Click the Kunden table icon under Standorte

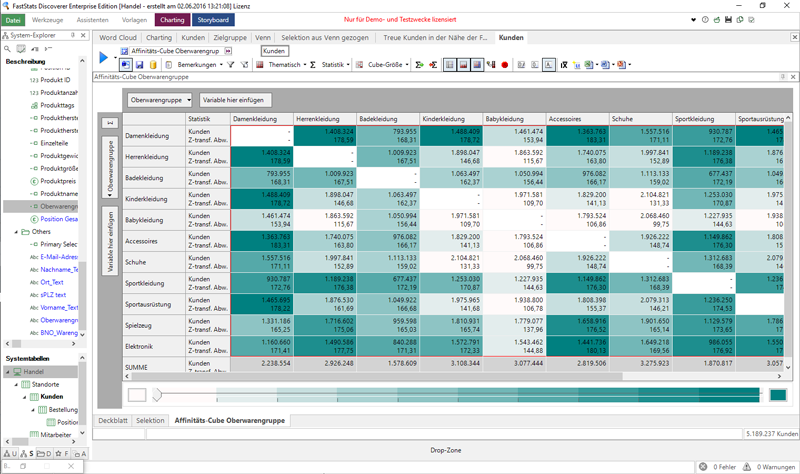pyautogui.click(x=33, y=397)
